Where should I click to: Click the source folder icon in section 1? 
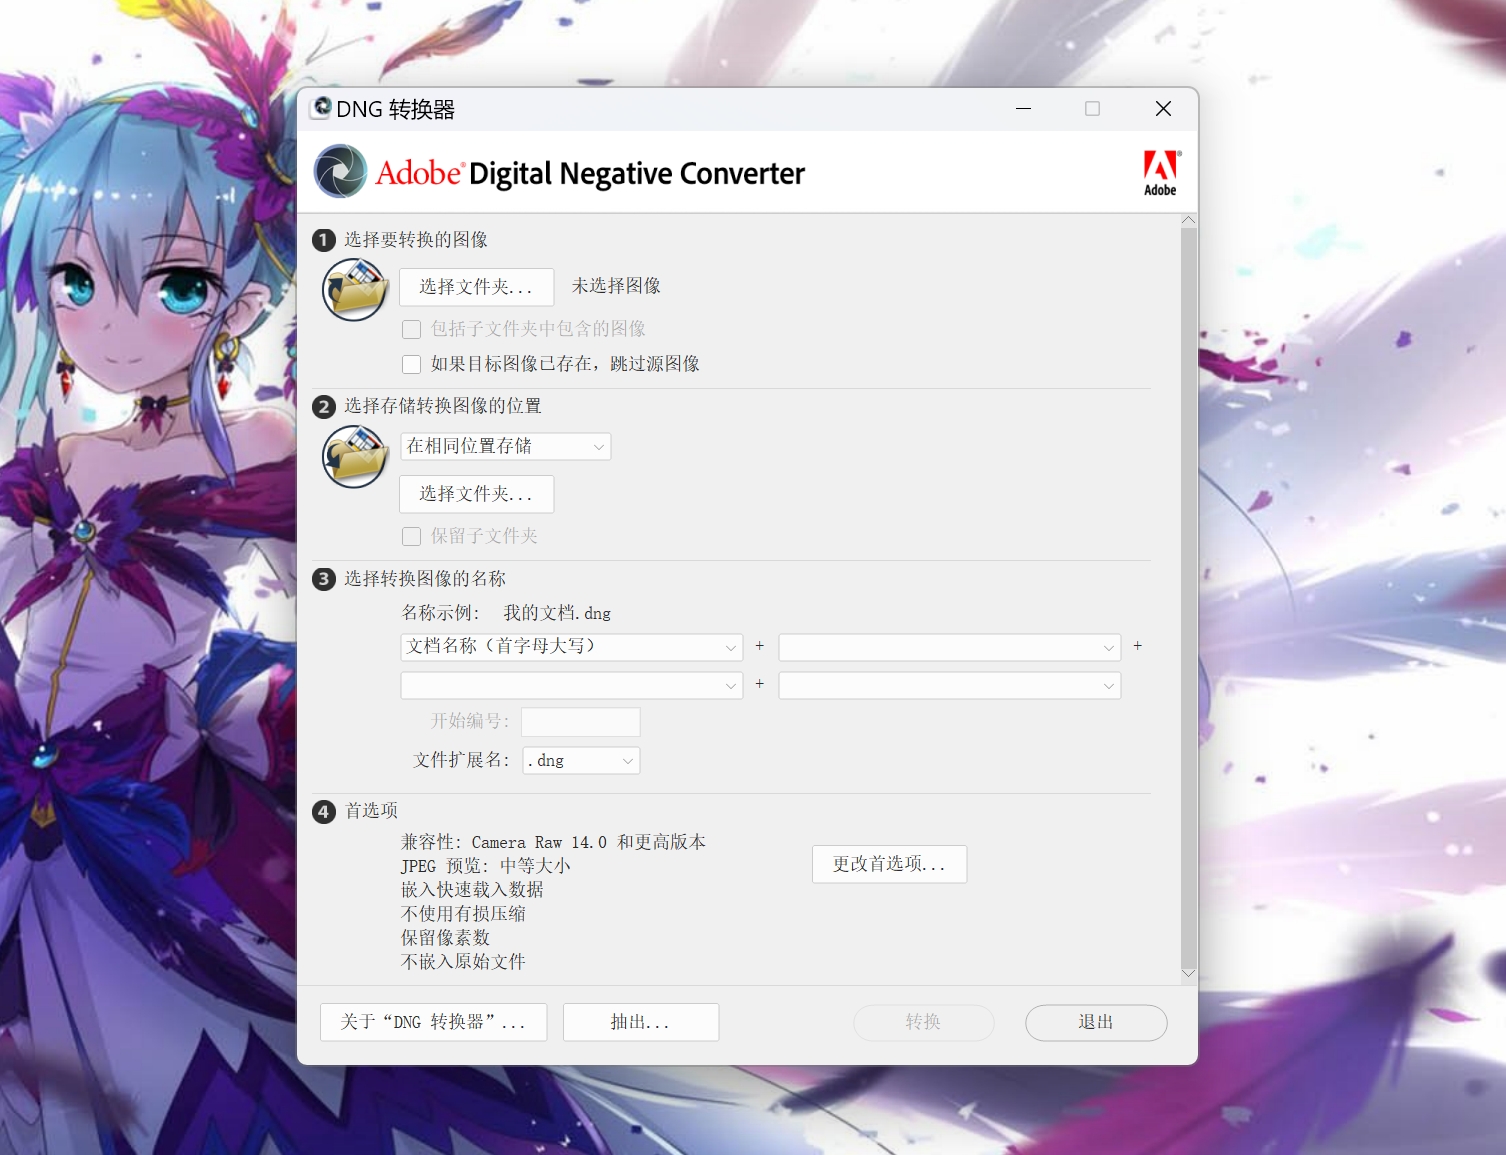[354, 289]
